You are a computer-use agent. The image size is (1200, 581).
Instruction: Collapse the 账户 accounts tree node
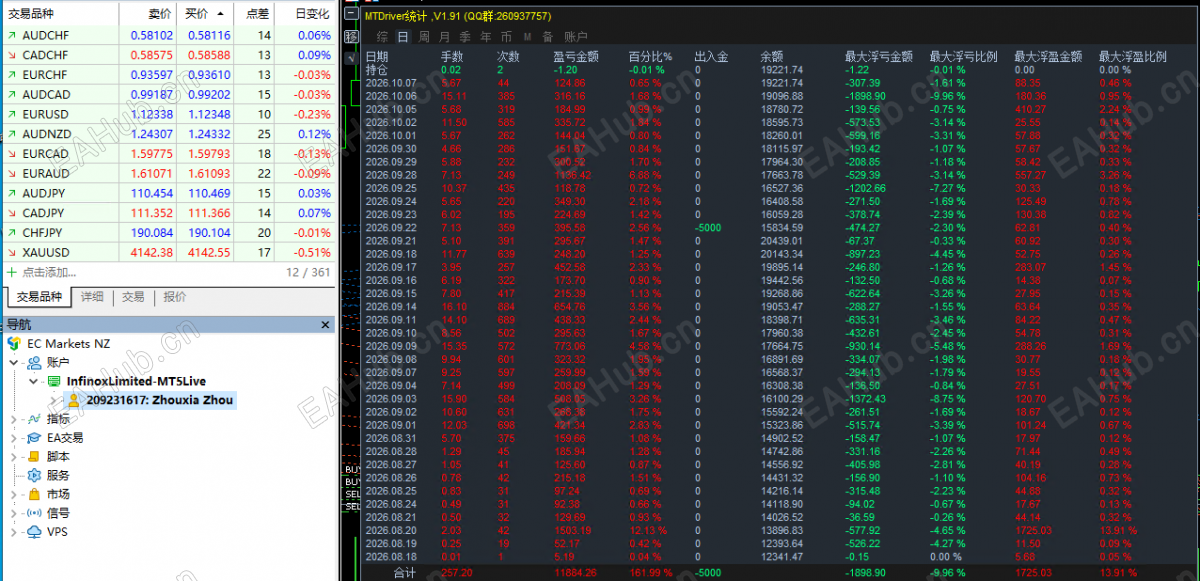pyautogui.click(x=14, y=362)
